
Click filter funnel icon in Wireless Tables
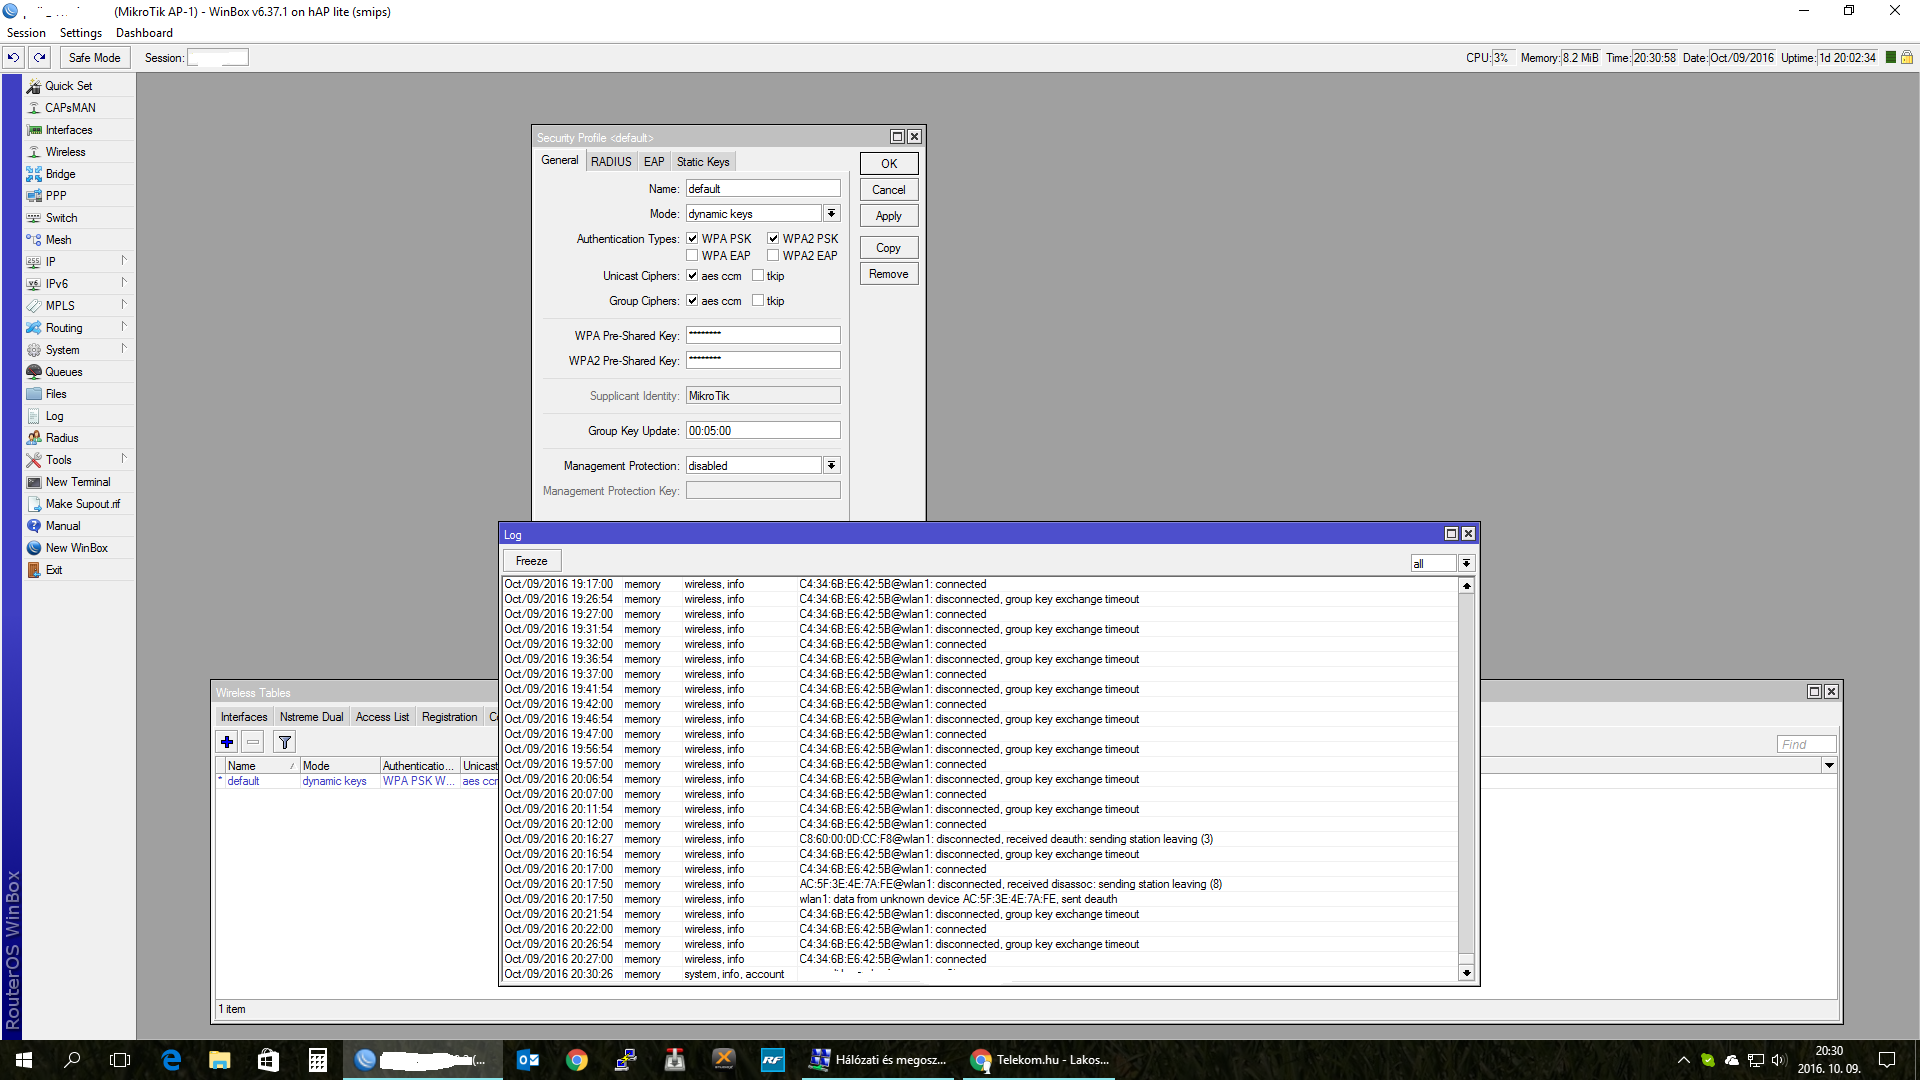285,742
